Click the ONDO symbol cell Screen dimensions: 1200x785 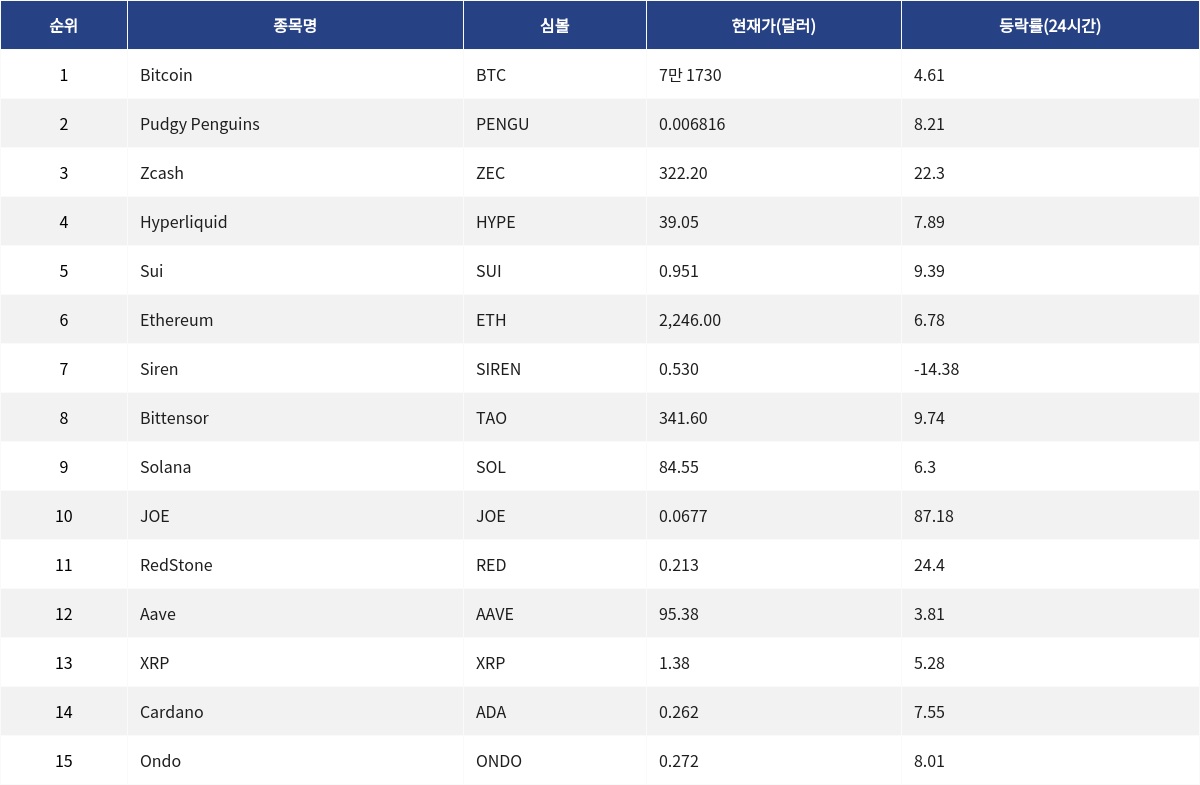pyautogui.click(x=499, y=761)
